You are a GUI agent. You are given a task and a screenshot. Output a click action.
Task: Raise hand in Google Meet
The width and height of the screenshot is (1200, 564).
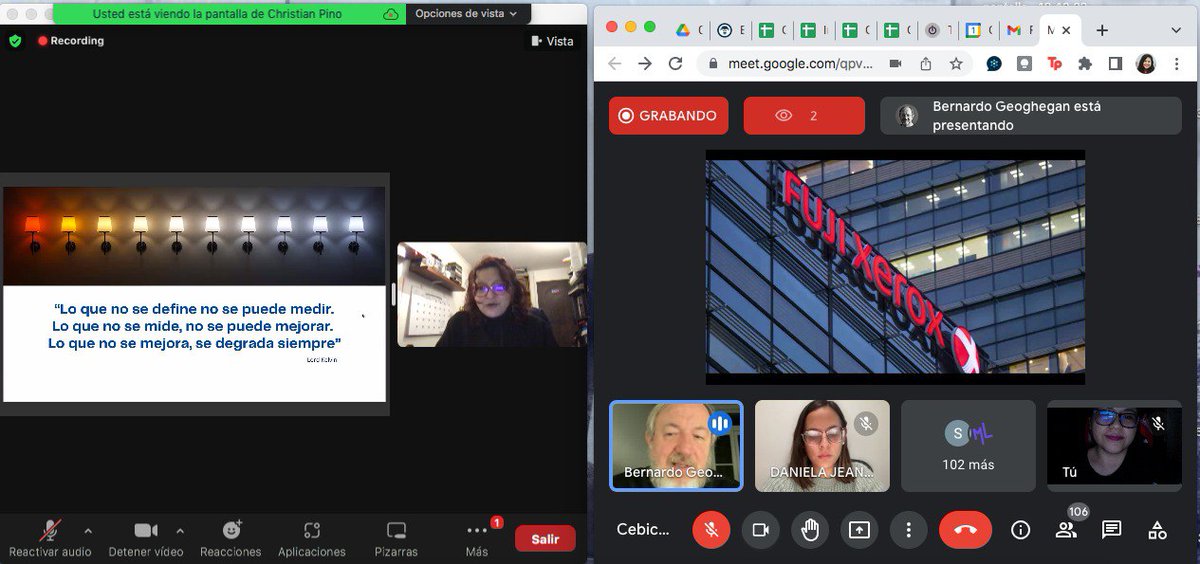(810, 530)
